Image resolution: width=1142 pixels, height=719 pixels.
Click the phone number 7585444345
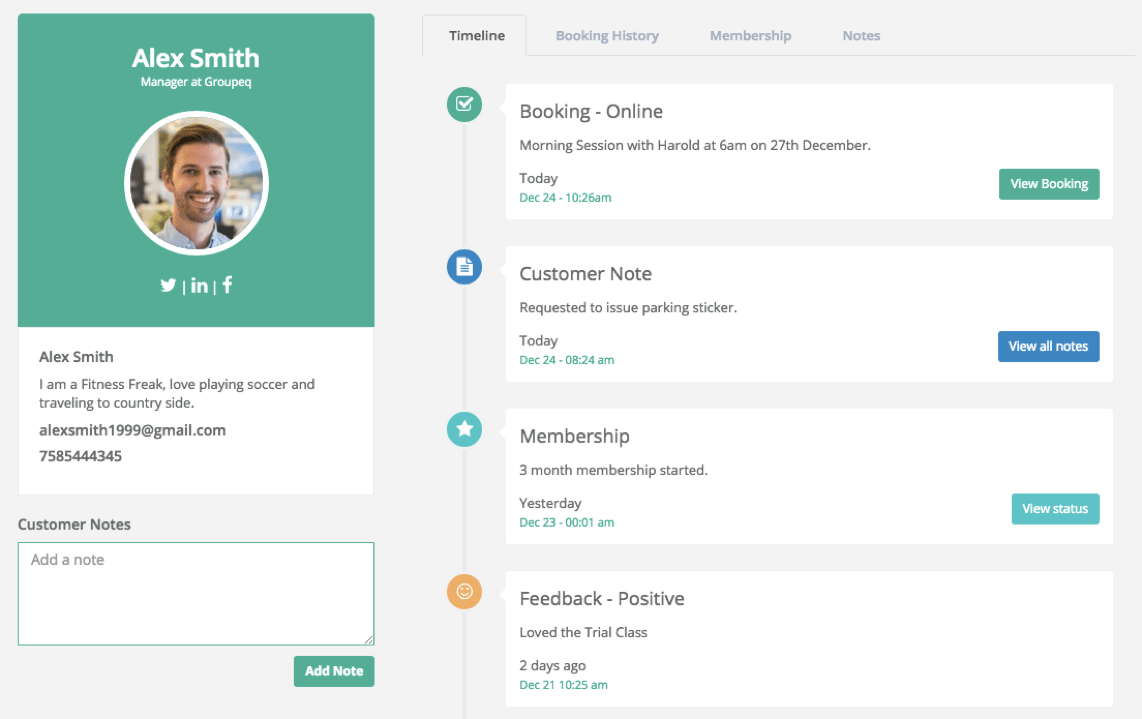pyautogui.click(x=80, y=456)
